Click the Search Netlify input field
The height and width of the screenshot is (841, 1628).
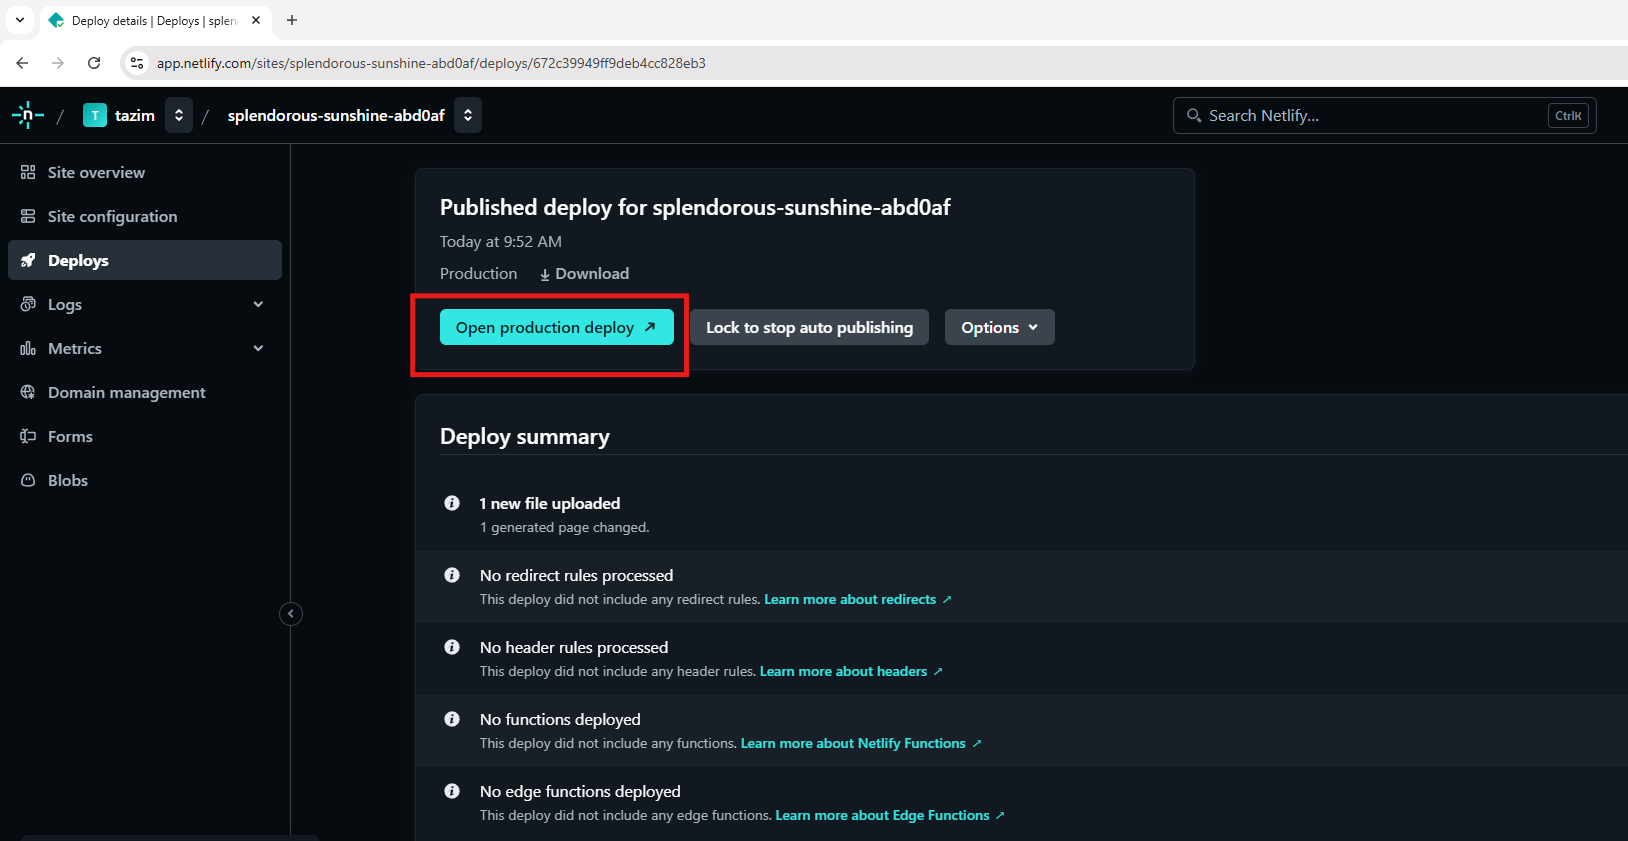(x=1370, y=116)
